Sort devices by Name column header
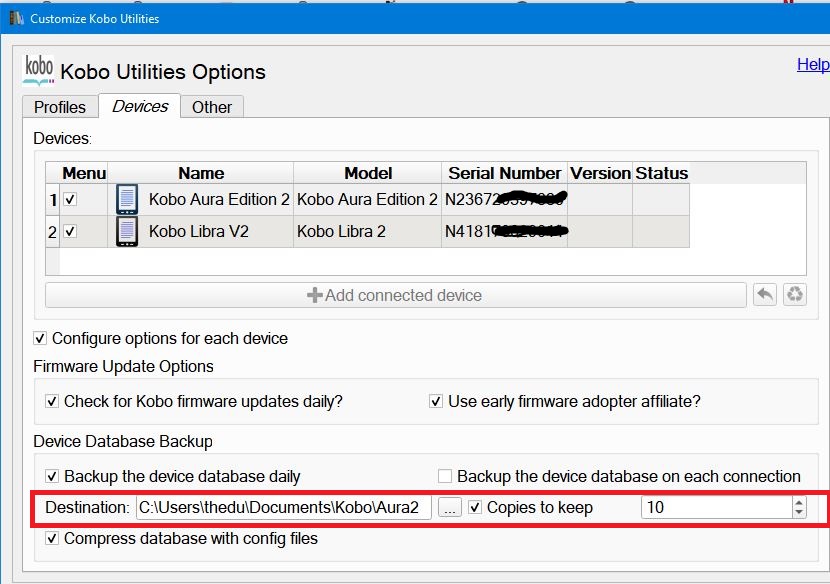Viewport: 830px width, 584px height. [201, 173]
